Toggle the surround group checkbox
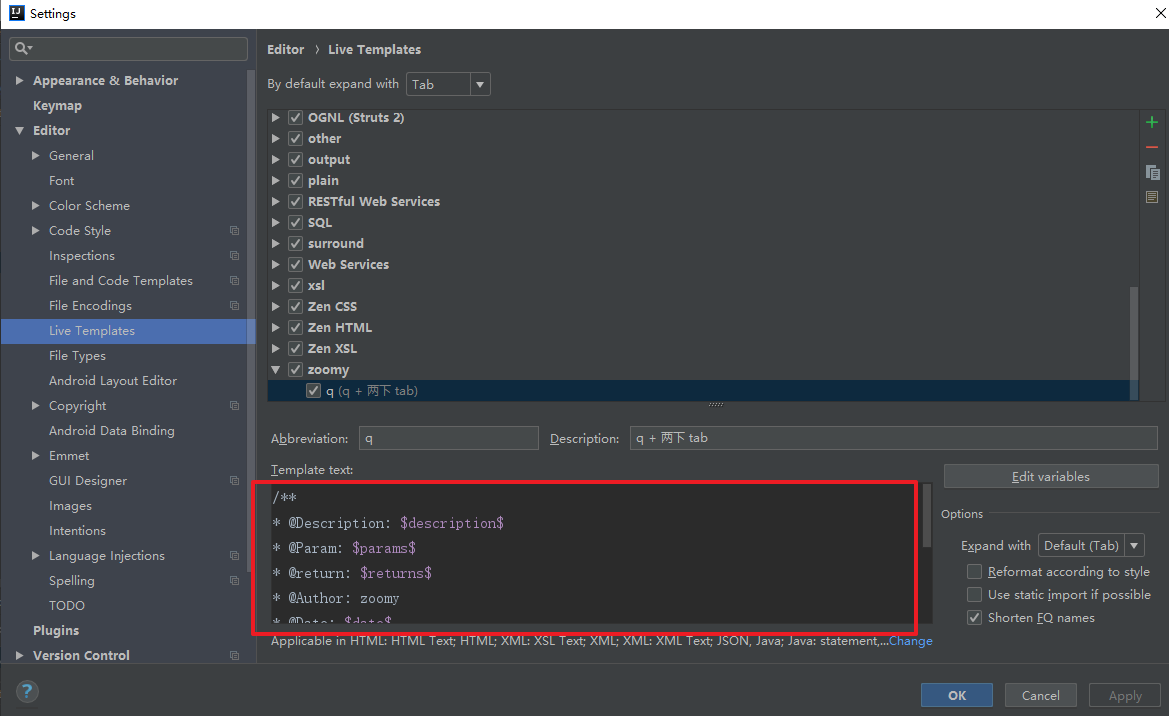1169x716 pixels. pyautogui.click(x=295, y=243)
